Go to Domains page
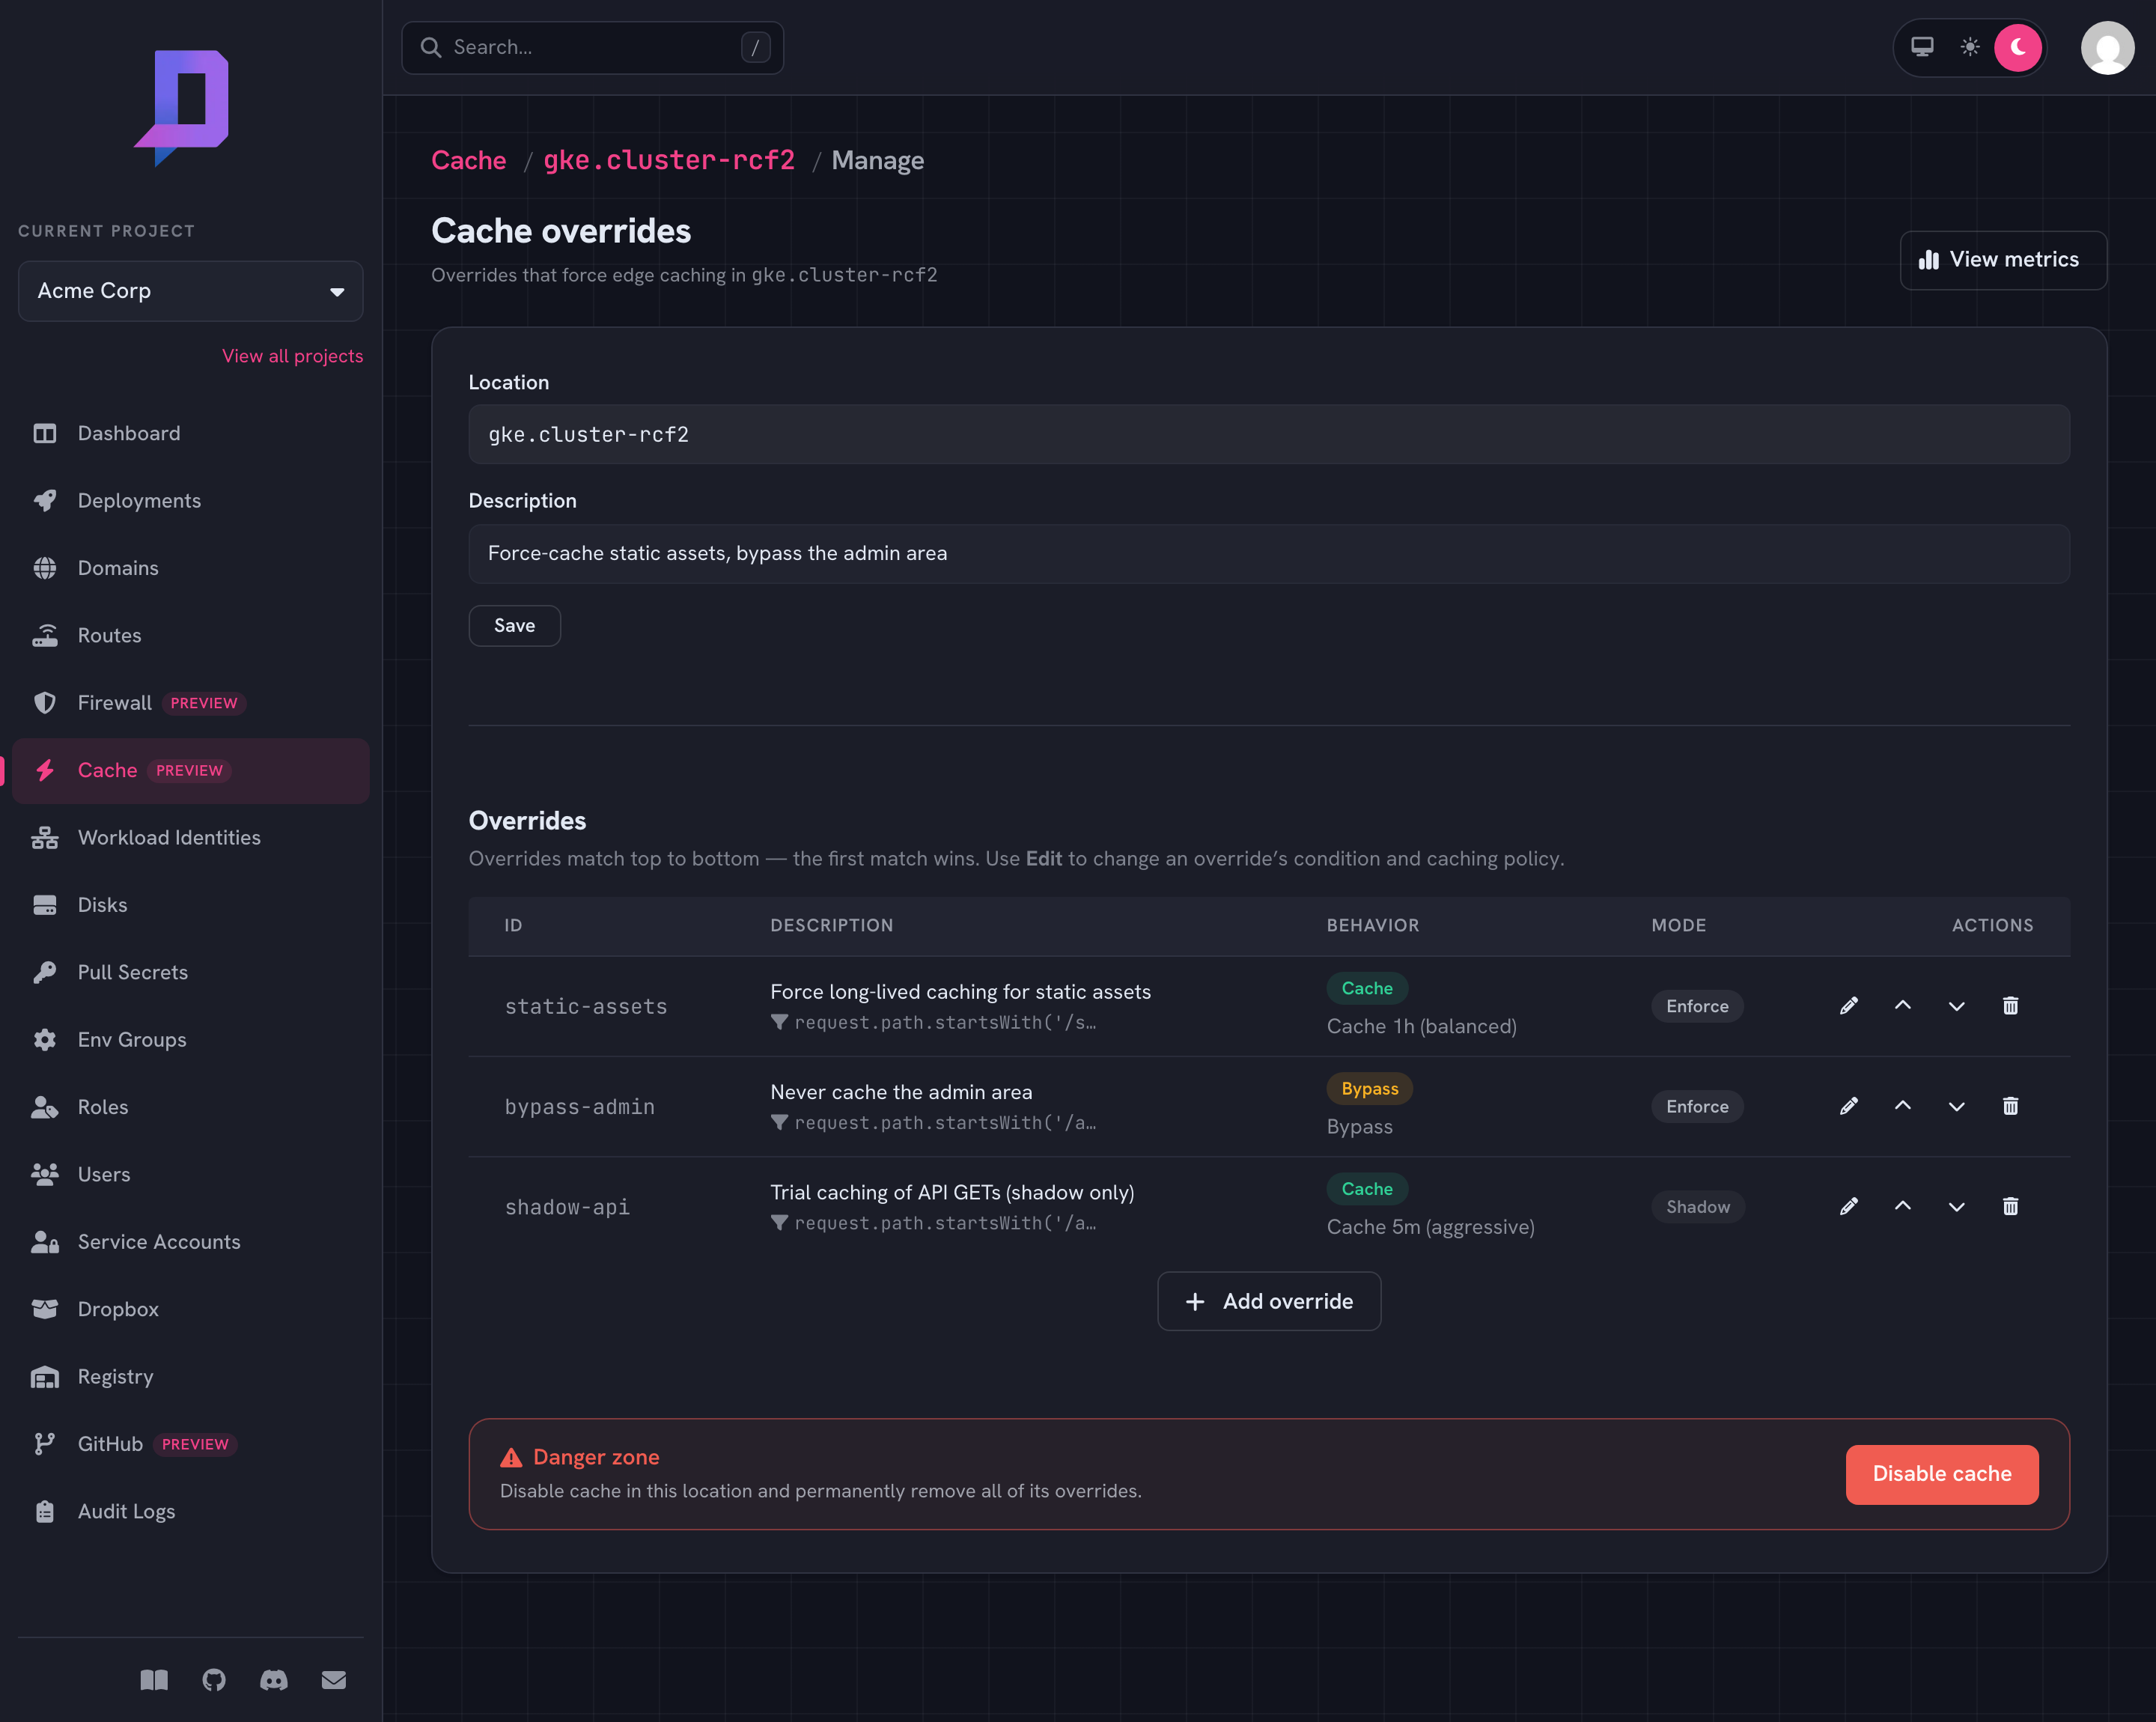Viewport: 2156px width, 1722px height. tap(190, 568)
